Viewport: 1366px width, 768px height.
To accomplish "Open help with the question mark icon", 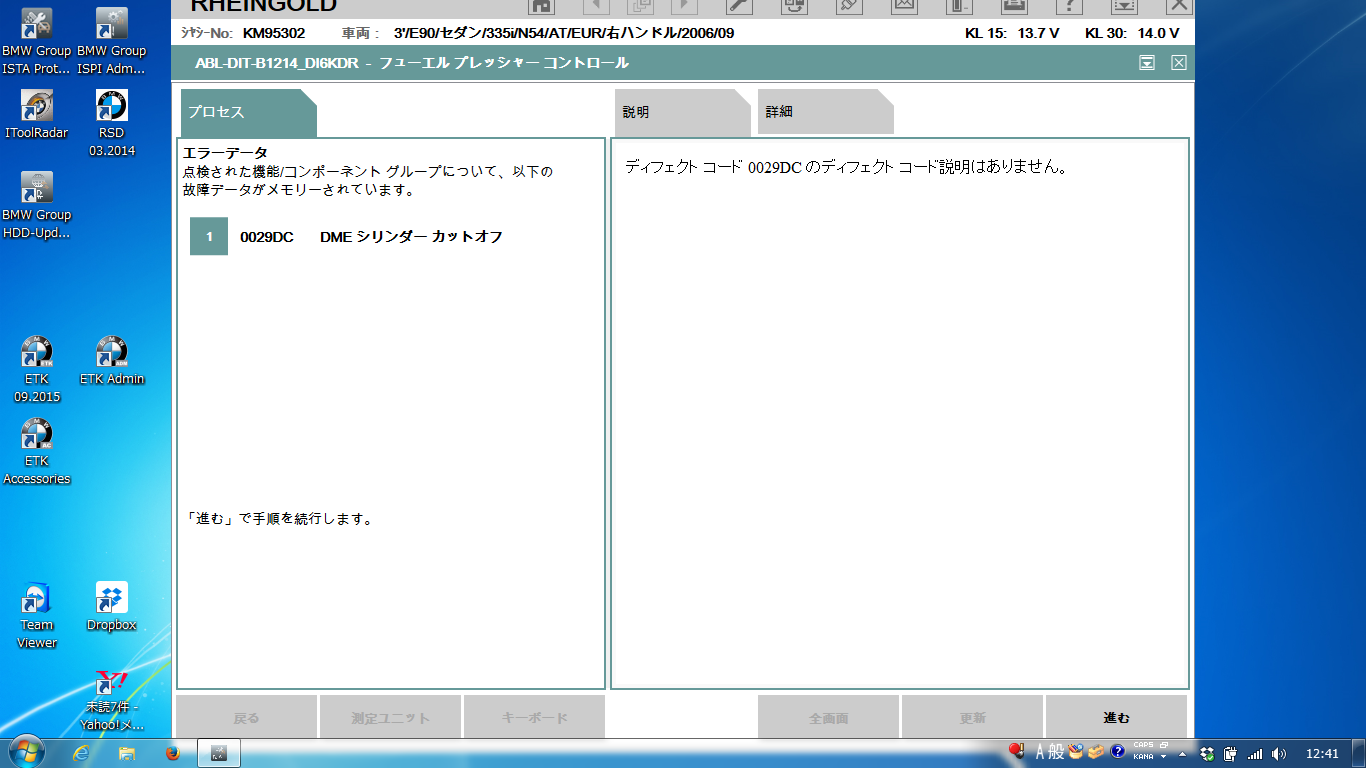I will [1069, 6].
